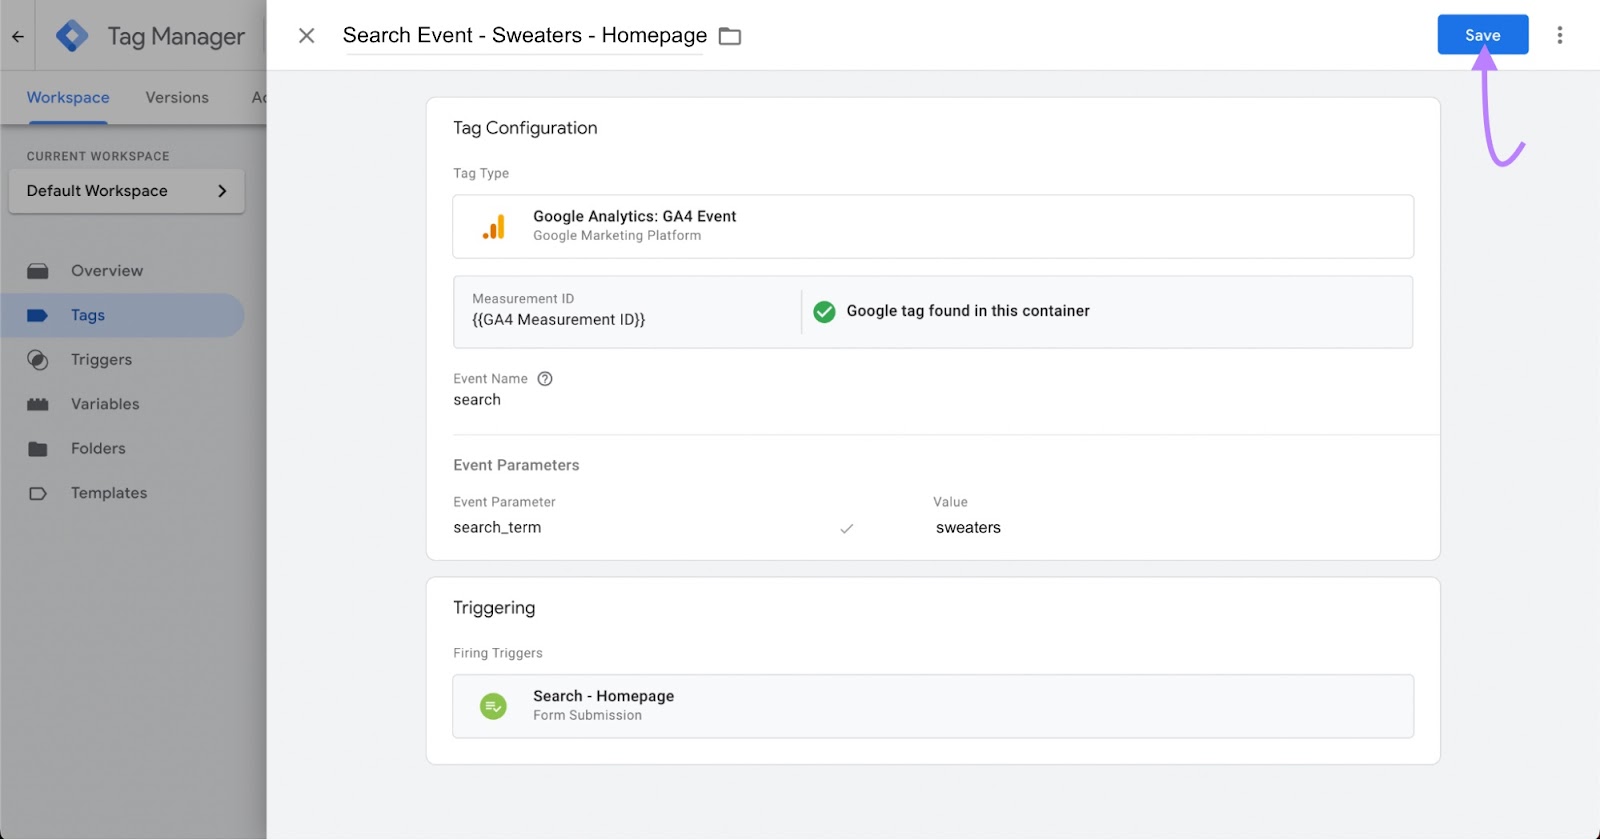Switch to the Workspace tab
The width and height of the screenshot is (1600, 840).
(68, 98)
